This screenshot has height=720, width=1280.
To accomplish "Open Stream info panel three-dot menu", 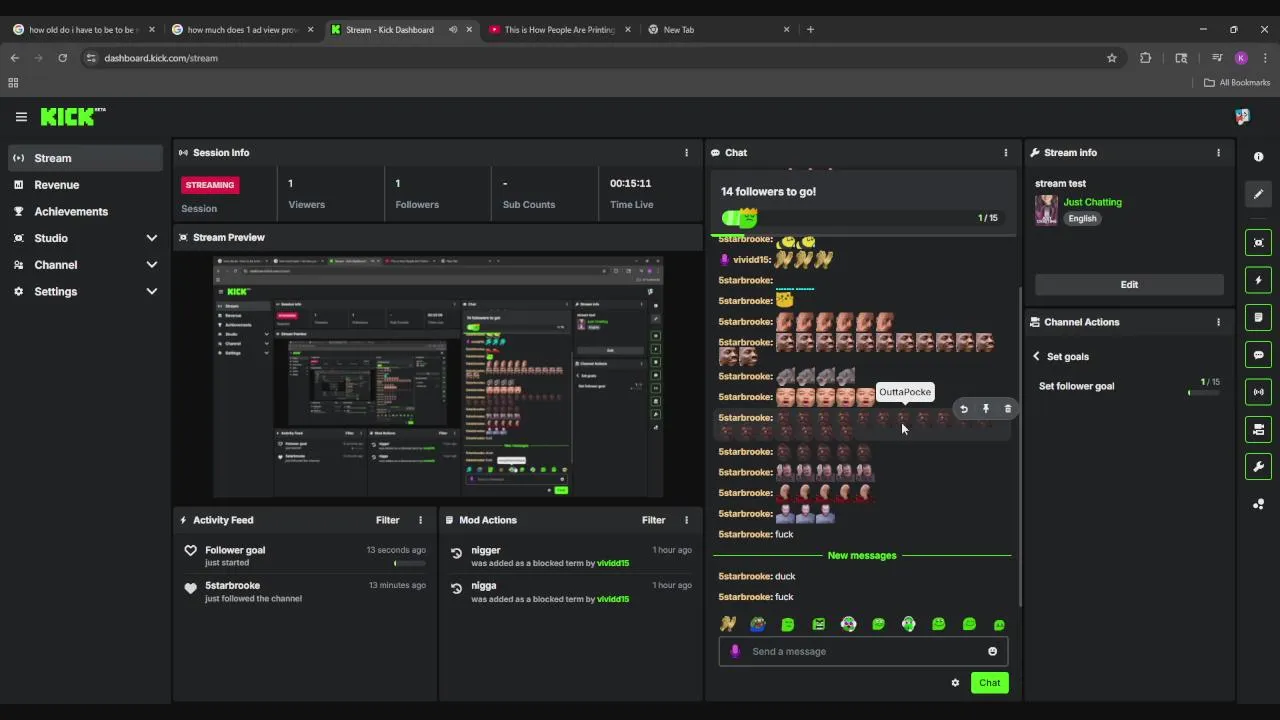I will coord(1218,153).
